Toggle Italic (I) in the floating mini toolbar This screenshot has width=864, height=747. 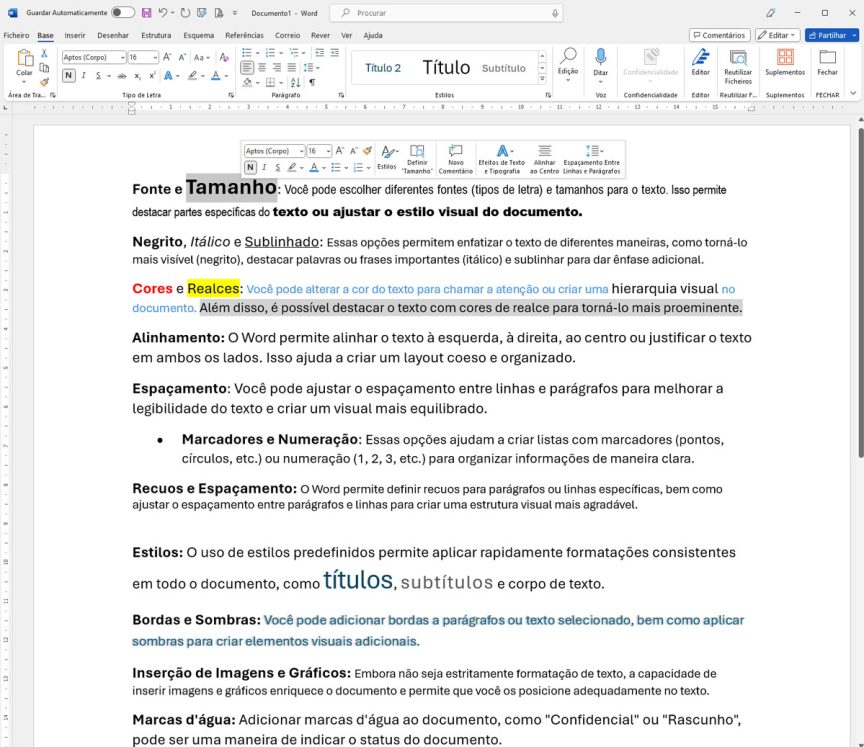click(264, 168)
